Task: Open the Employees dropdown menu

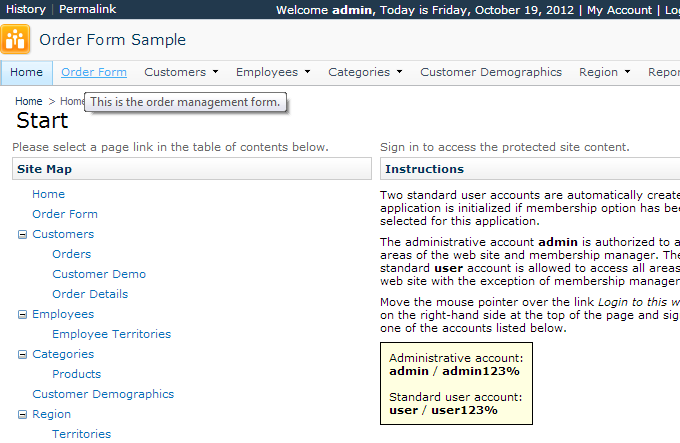Action: 273,72
